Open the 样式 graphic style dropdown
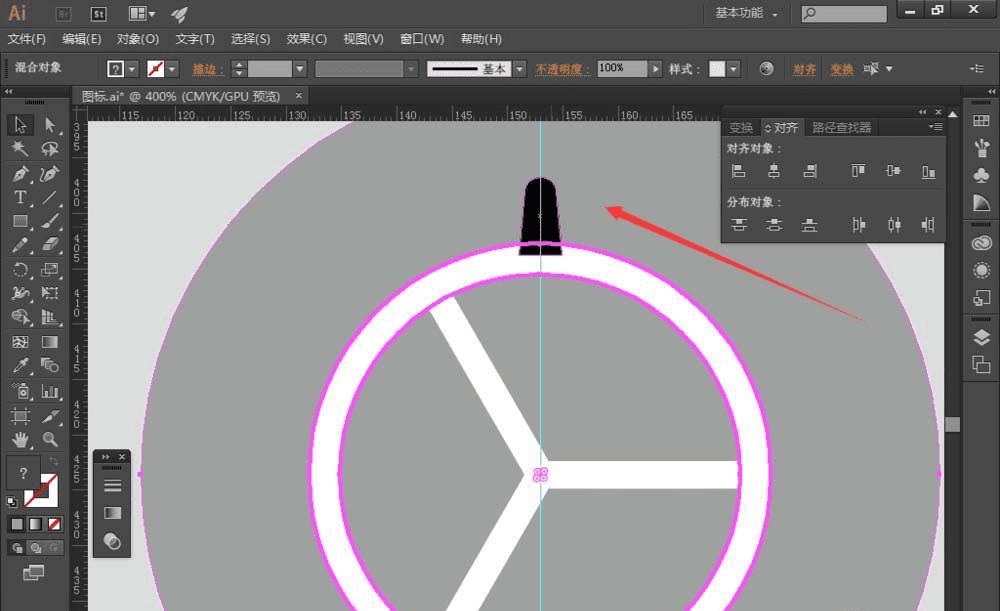The width and height of the screenshot is (1000, 611). pos(733,69)
